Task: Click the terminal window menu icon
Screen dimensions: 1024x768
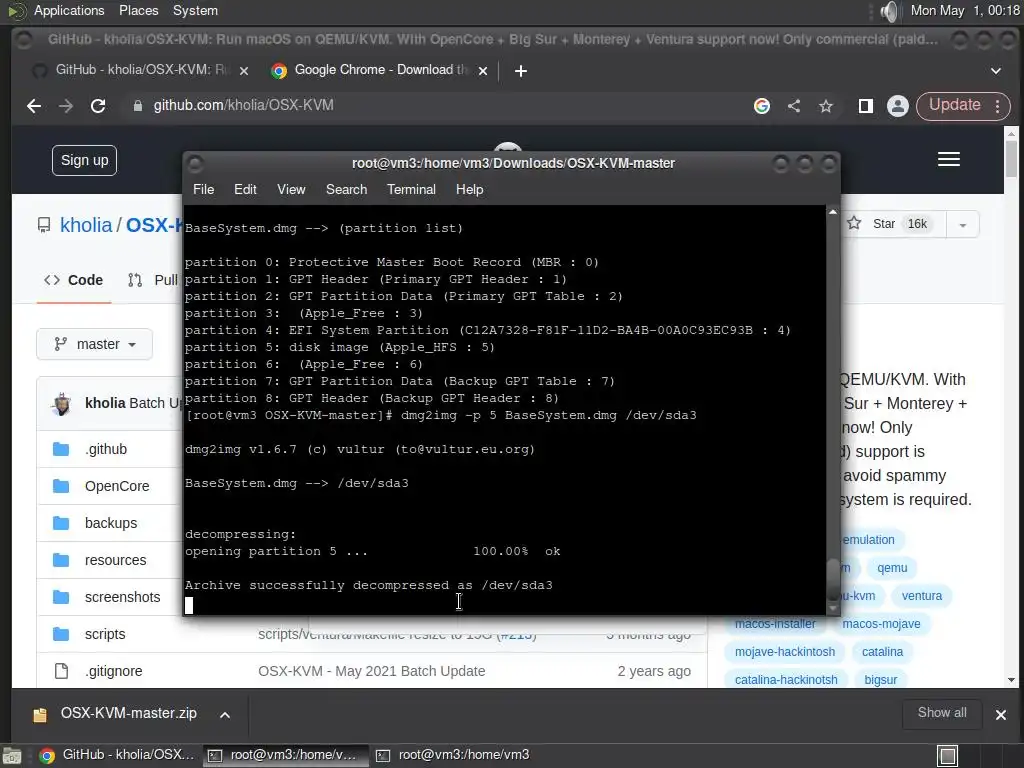Action: [x=195, y=163]
